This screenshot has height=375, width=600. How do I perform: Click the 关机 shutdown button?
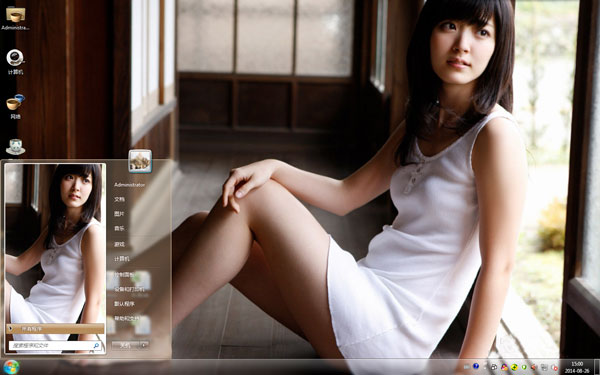click(126, 345)
